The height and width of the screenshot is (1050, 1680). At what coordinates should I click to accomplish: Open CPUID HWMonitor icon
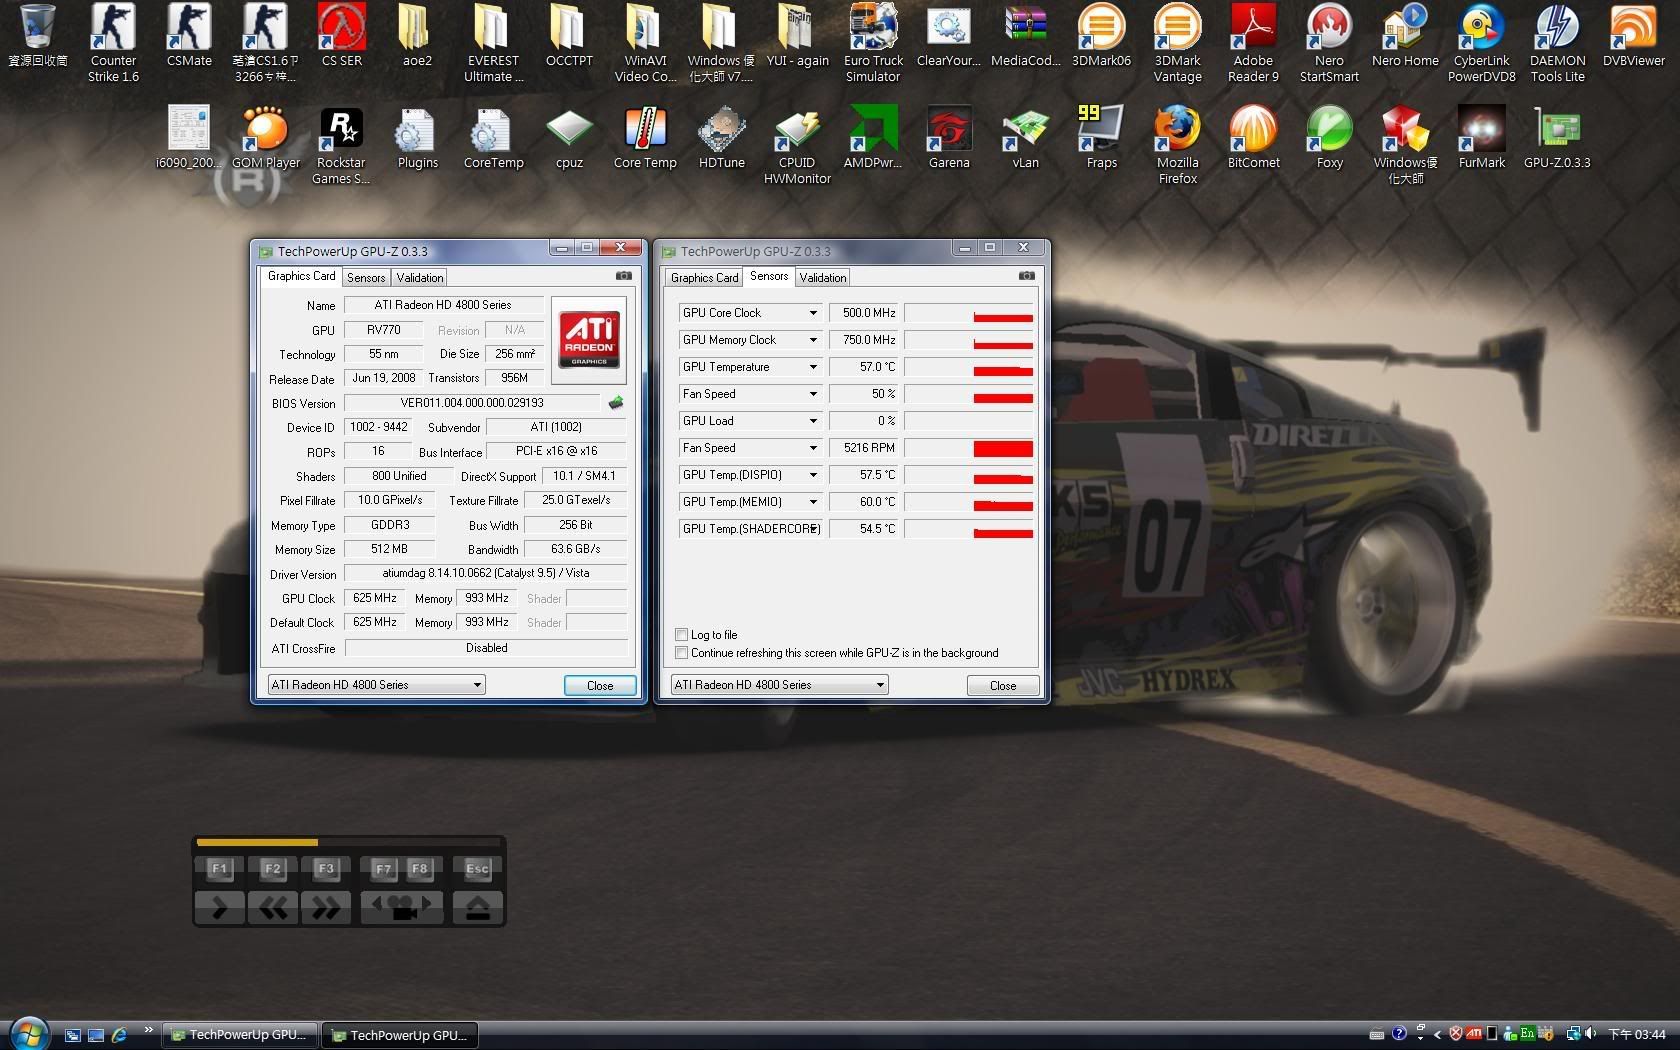tap(797, 146)
